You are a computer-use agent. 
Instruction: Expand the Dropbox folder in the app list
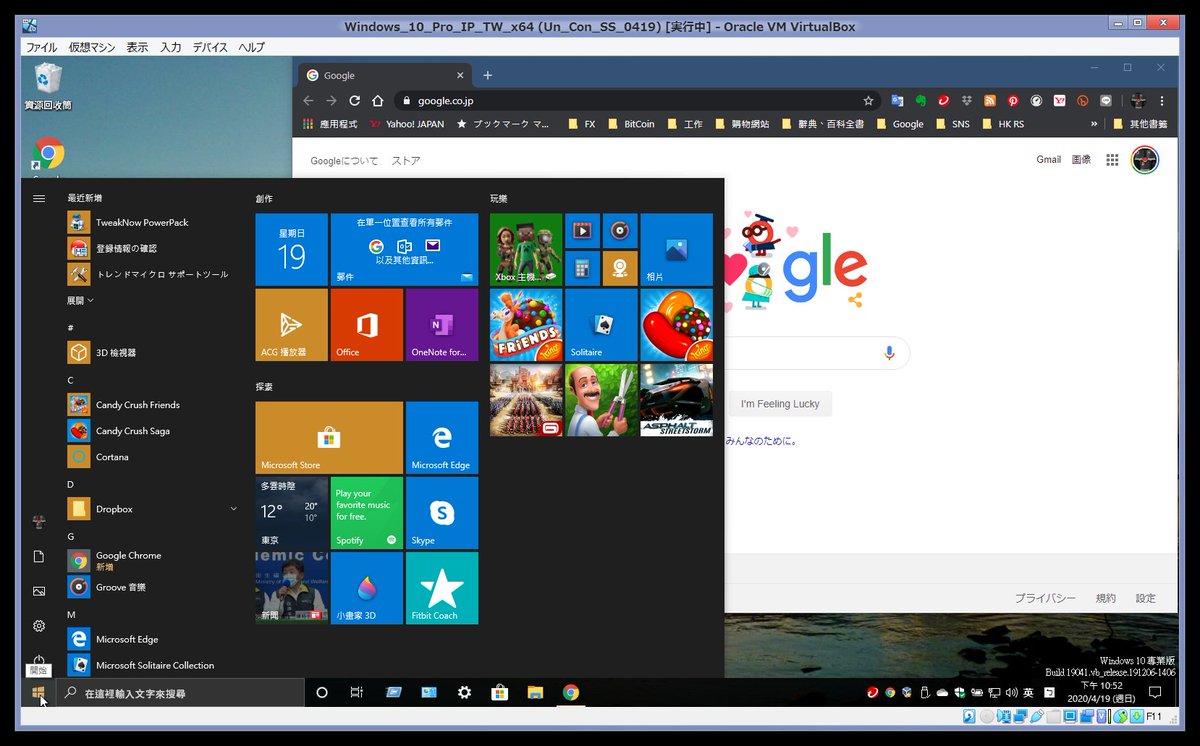coord(234,509)
